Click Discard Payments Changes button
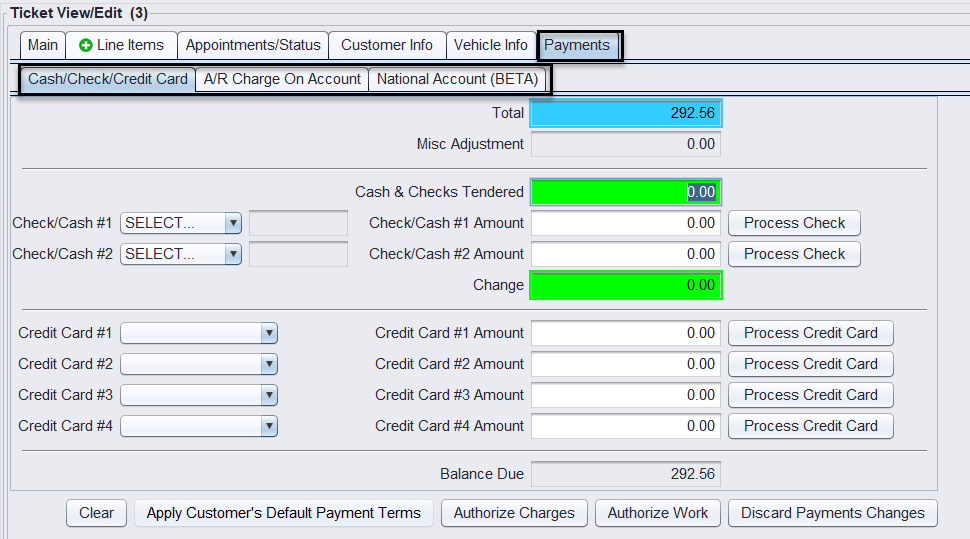 pyautogui.click(x=832, y=513)
